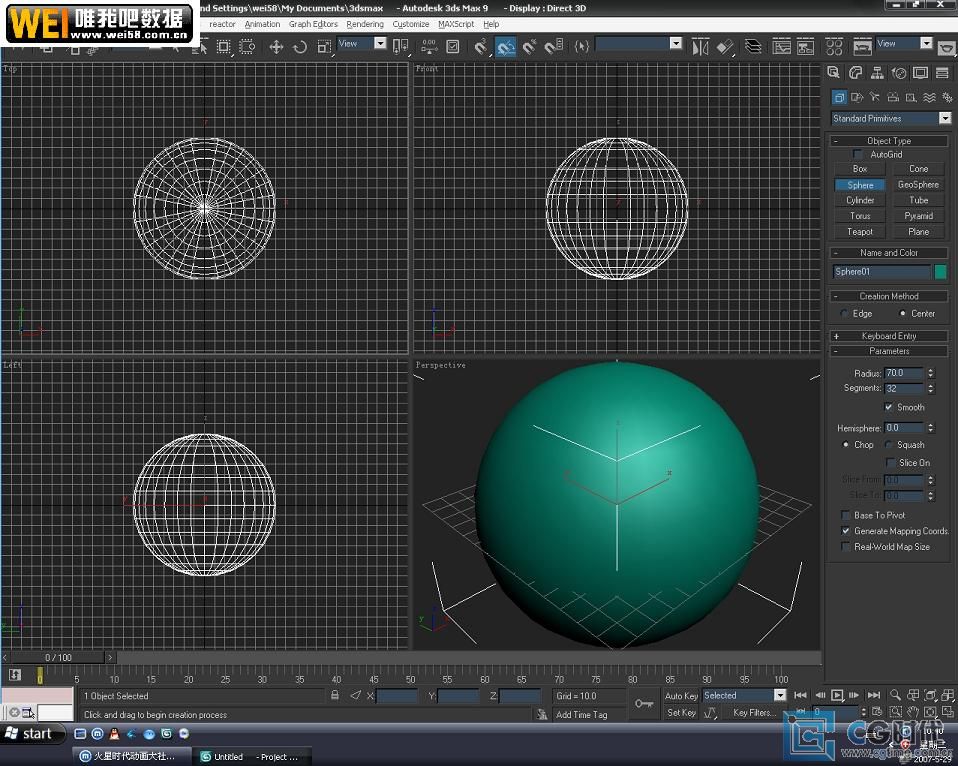Click the Quick Render teapot icon
Screen dimensions: 958x766
pyautogui.click(x=946, y=47)
